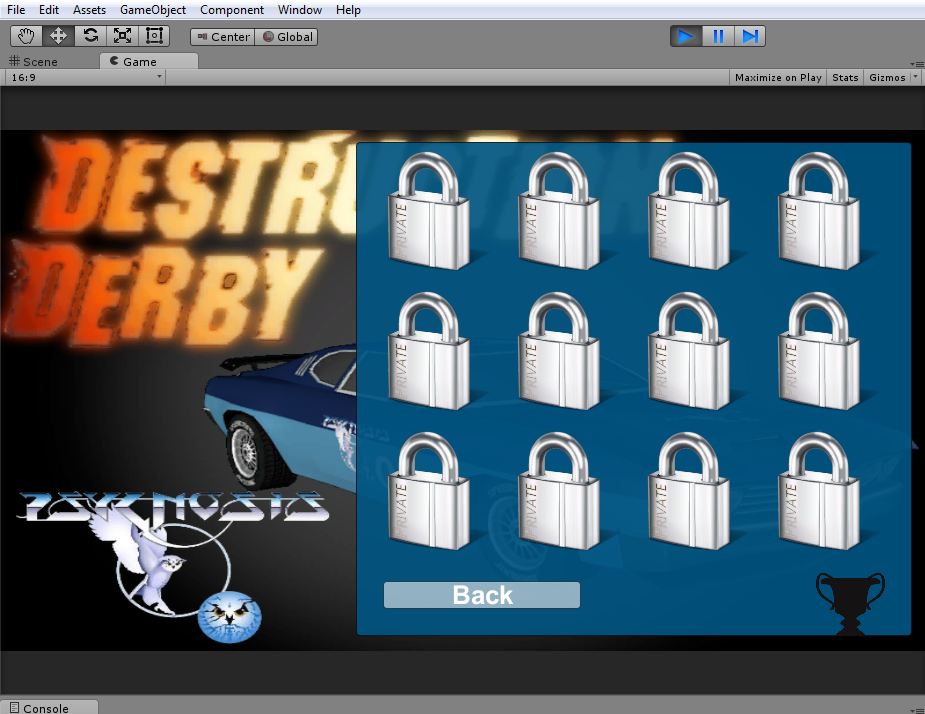This screenshot has width=925, height=714.
Task: Select the Scale tool
Action: (x=121, y=35)
